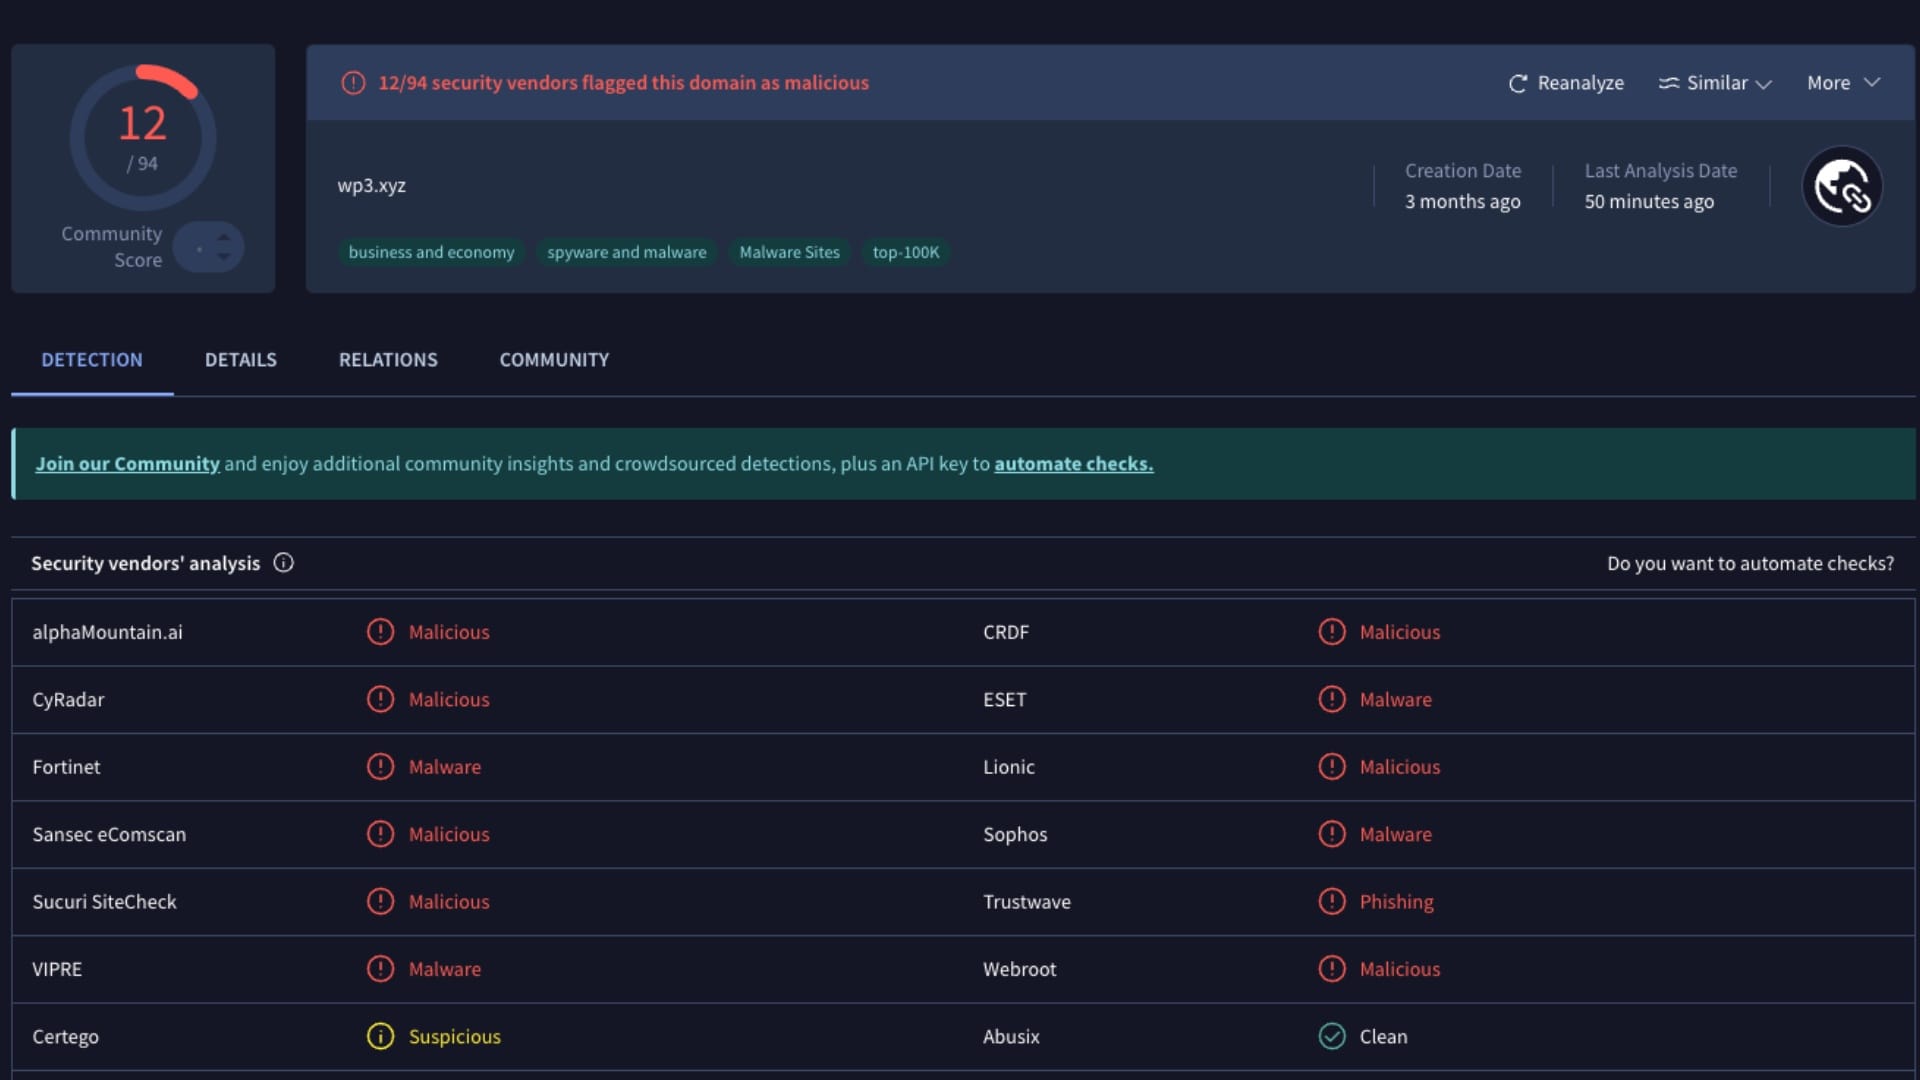Click the Sophos vendor name
1920x1080 pixels.
click(x=1015, y=835)
